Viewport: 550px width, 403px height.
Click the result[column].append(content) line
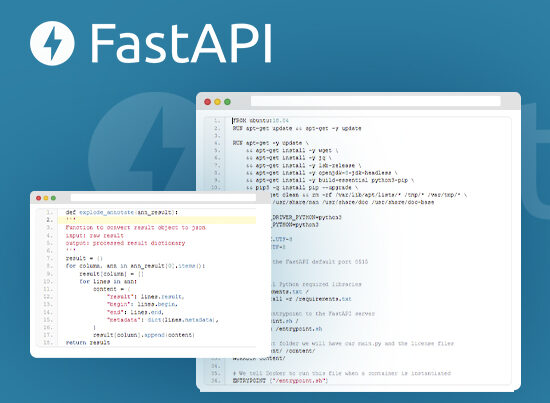coord(144,335)
